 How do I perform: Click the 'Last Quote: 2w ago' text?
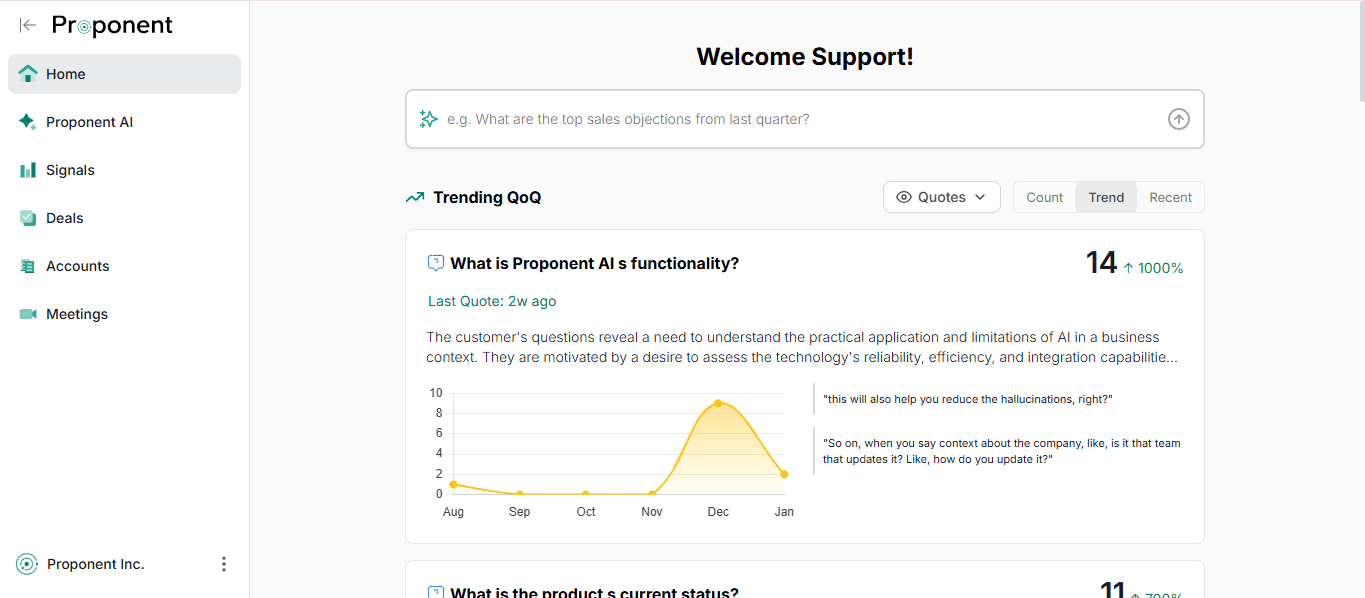492,301
